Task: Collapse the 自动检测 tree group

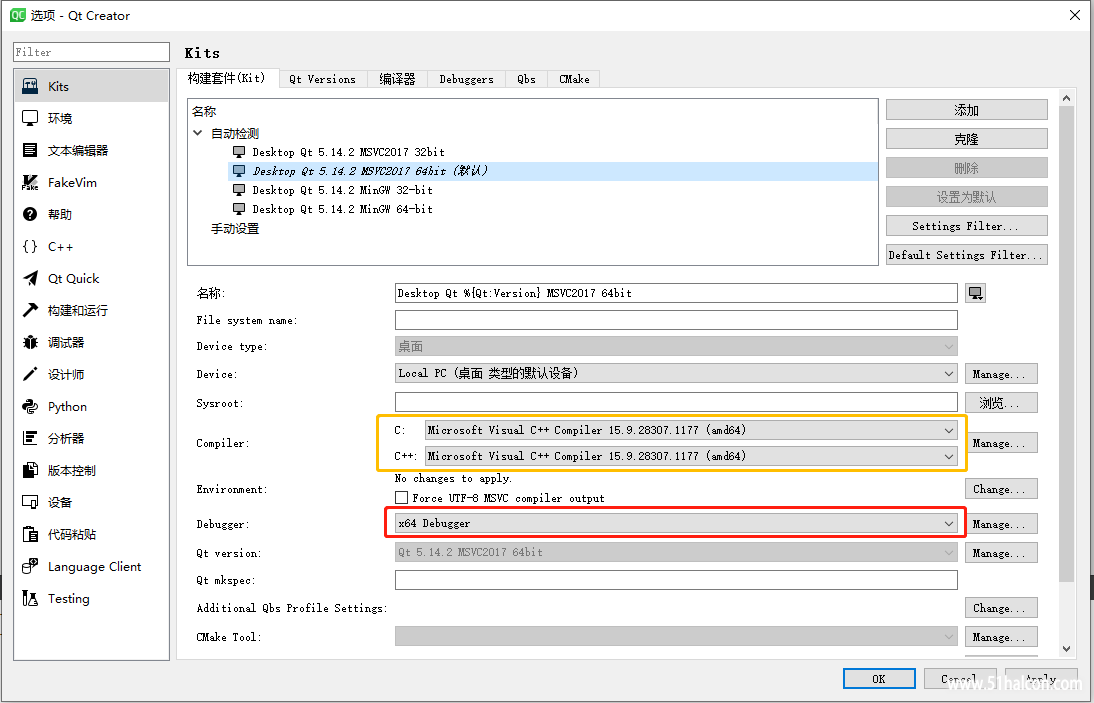Action: 198,133
